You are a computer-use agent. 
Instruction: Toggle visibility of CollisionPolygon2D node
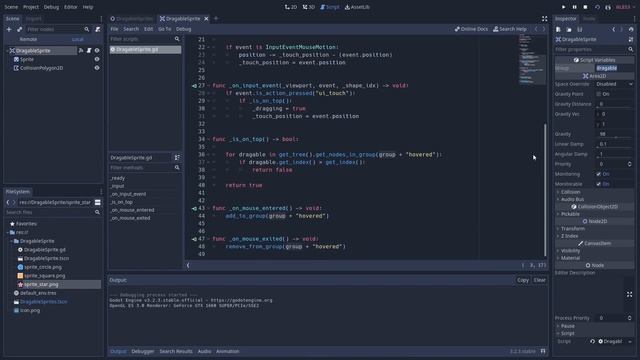click(97, 68)
